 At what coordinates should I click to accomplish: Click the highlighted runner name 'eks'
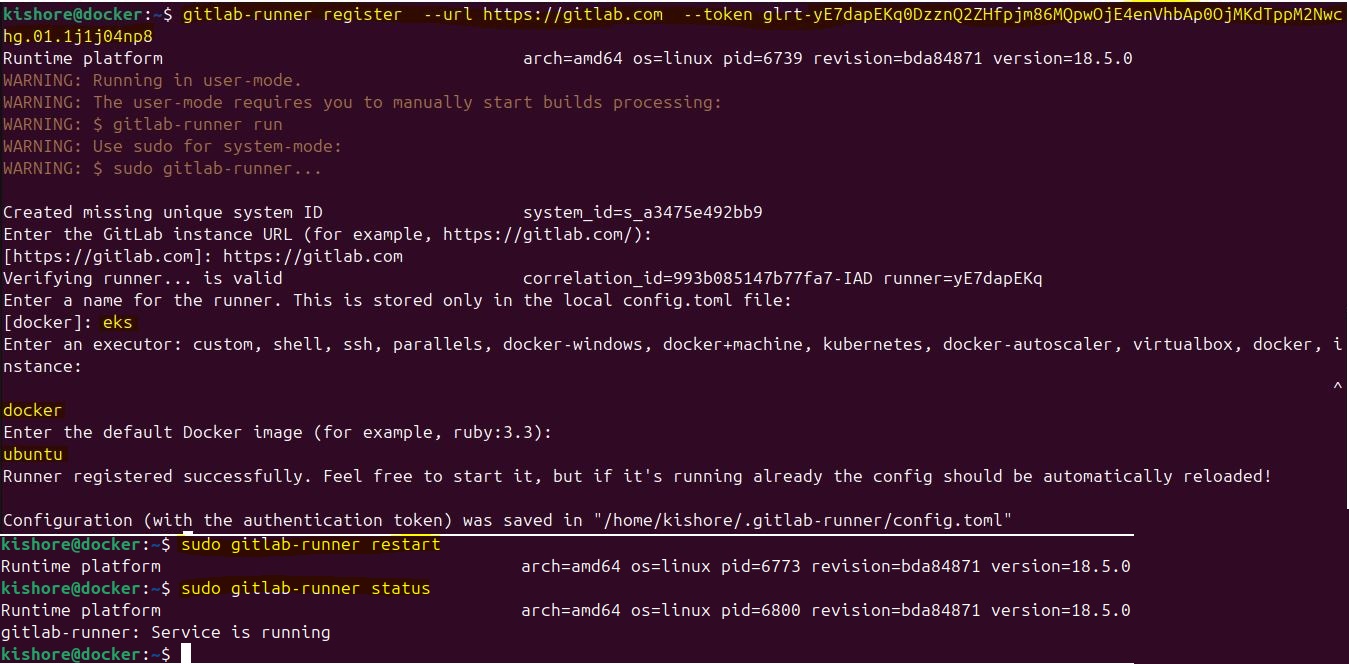point(117,322)
